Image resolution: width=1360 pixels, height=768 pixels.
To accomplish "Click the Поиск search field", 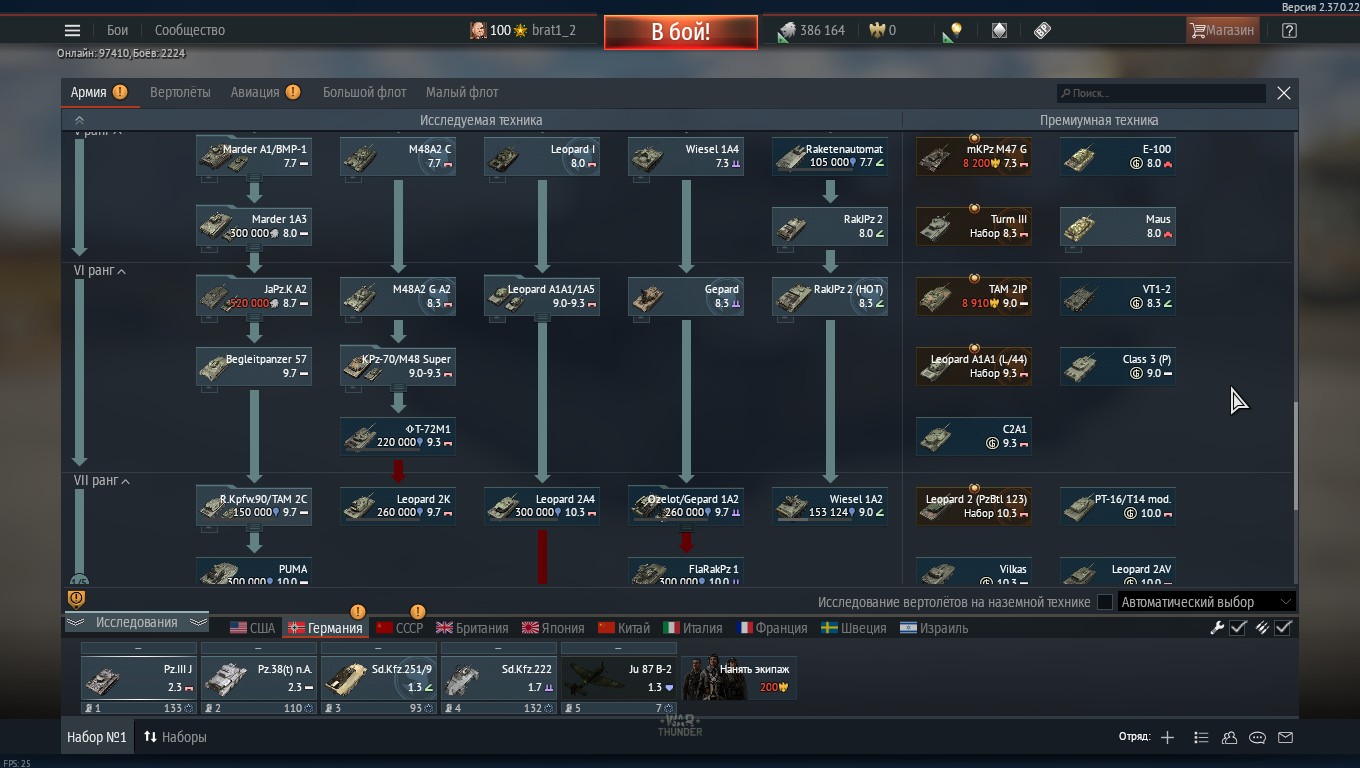I will [1161, 93].
